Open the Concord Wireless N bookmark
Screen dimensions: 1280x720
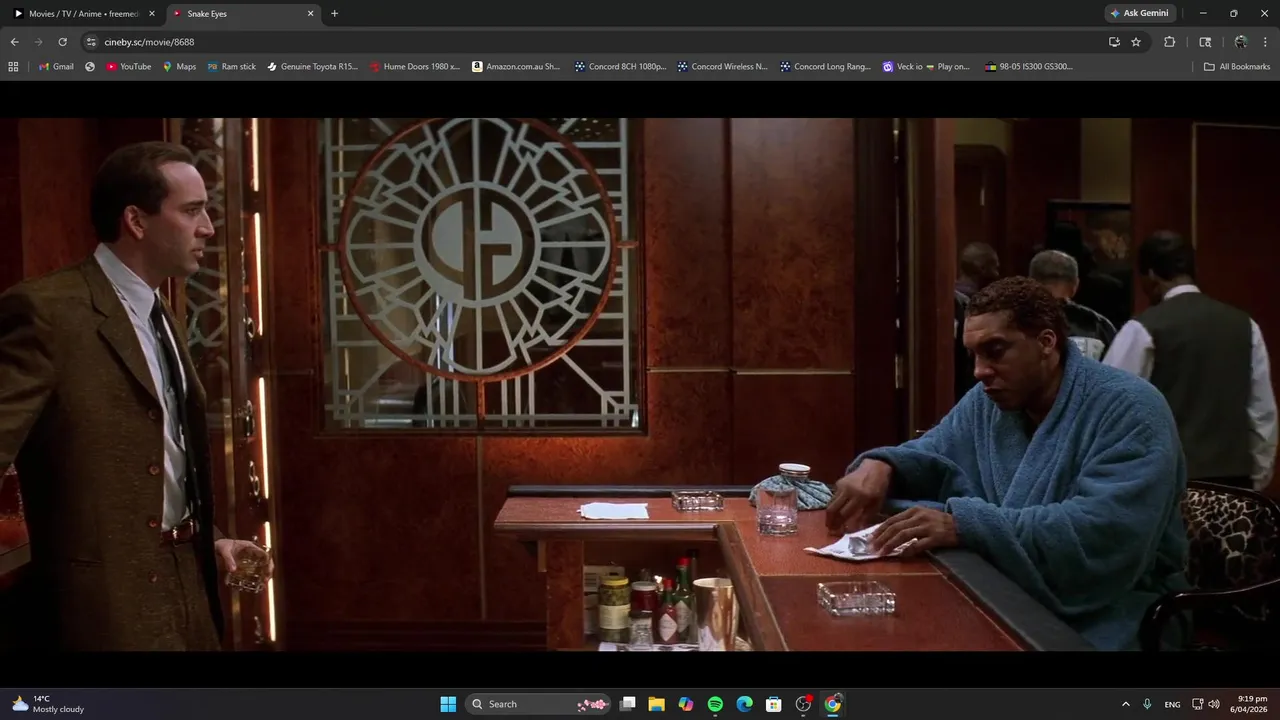[x=722, y=67]
